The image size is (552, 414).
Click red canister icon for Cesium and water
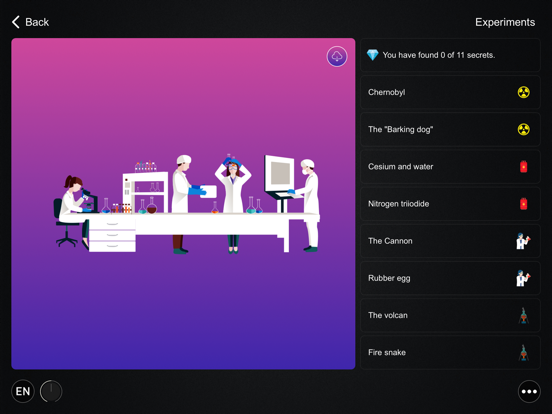(523, 167)
